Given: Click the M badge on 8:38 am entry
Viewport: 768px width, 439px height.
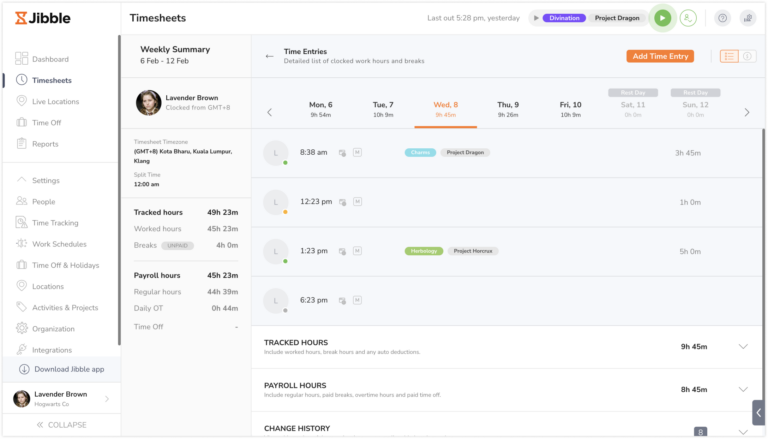Looking at the screenshot, I should 358,152.
